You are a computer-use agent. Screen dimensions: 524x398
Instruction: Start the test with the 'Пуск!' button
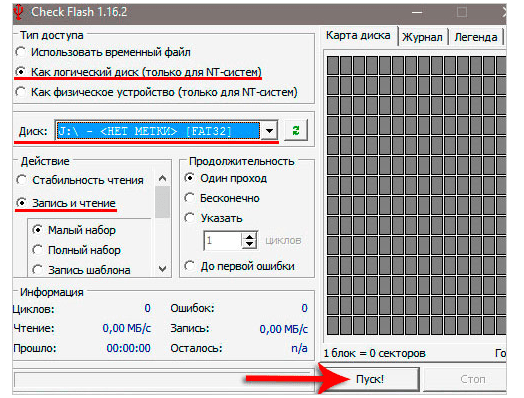370,379
